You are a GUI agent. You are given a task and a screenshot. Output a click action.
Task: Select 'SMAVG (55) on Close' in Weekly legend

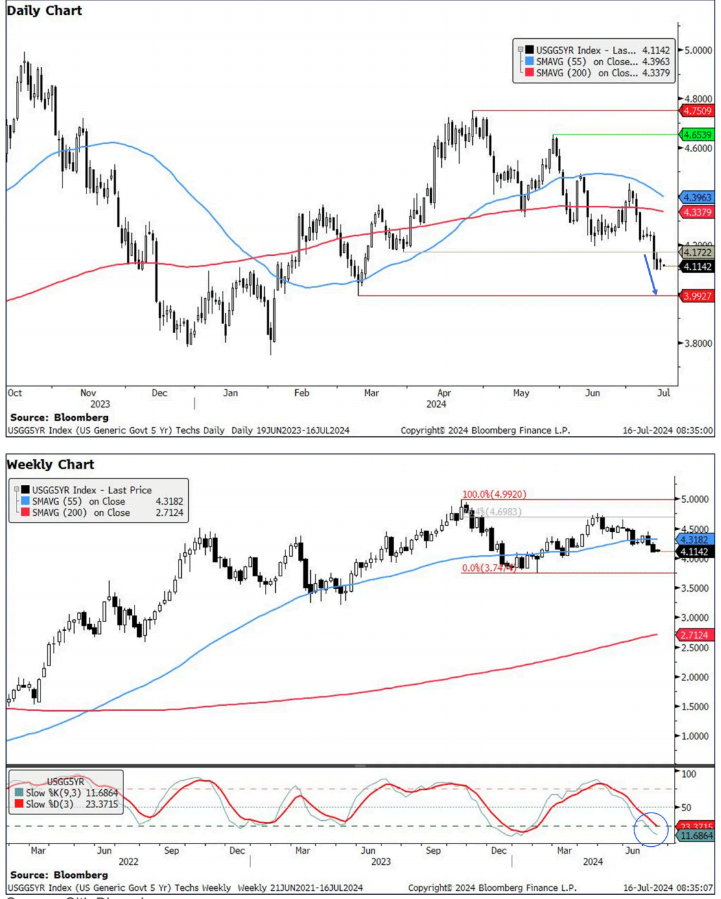(x=79, y=501)
